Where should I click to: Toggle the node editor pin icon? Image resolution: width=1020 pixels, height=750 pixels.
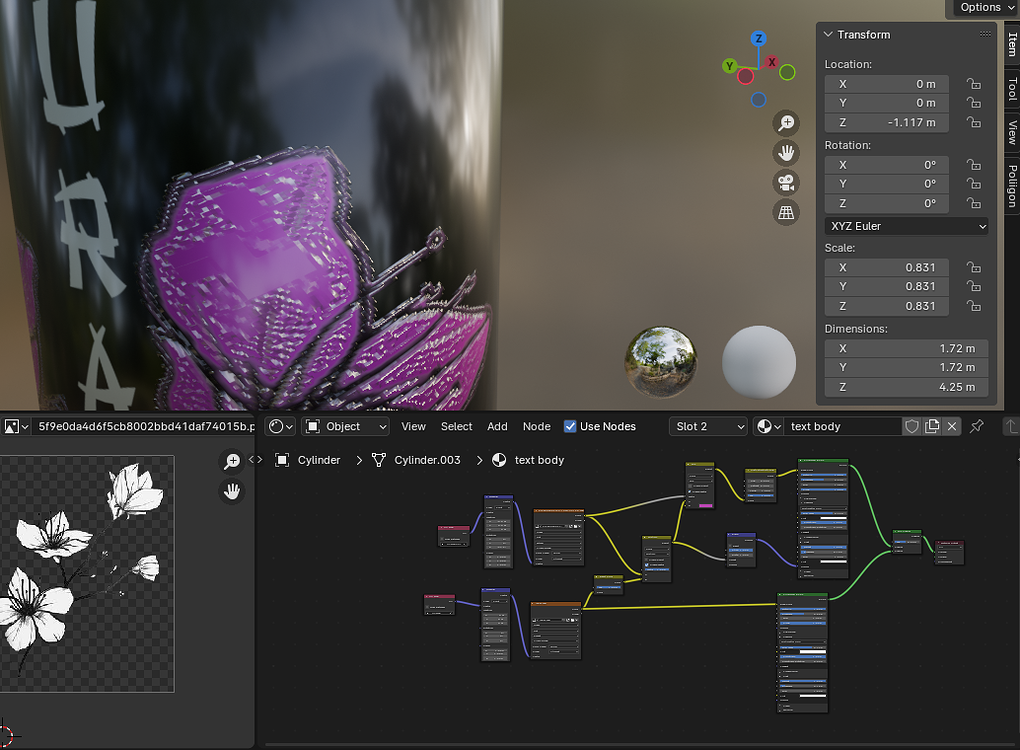(x=976, y=426)
